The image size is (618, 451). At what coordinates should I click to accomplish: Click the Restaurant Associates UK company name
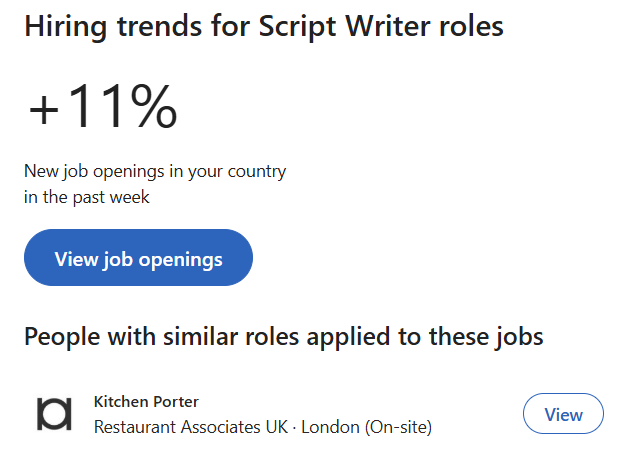coord(190,427)
